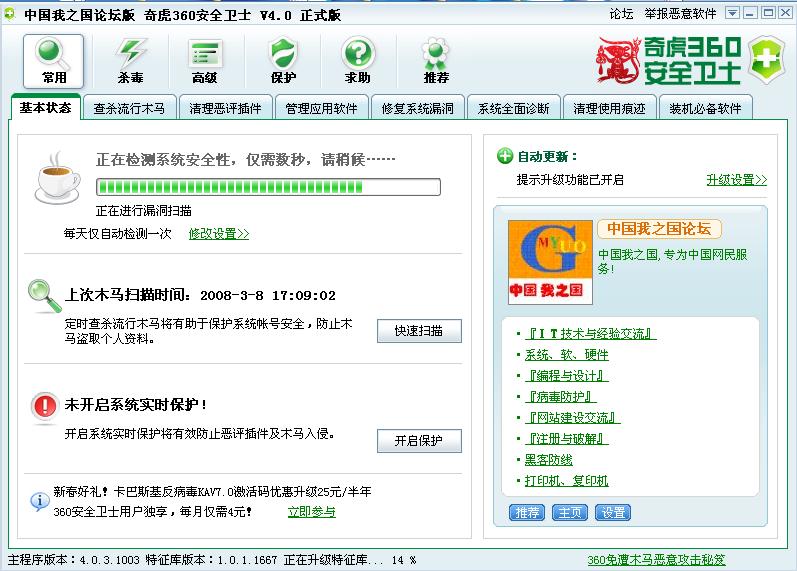
Task: Switch to the 清理恶评插件 tab
Action: point(225,108)
